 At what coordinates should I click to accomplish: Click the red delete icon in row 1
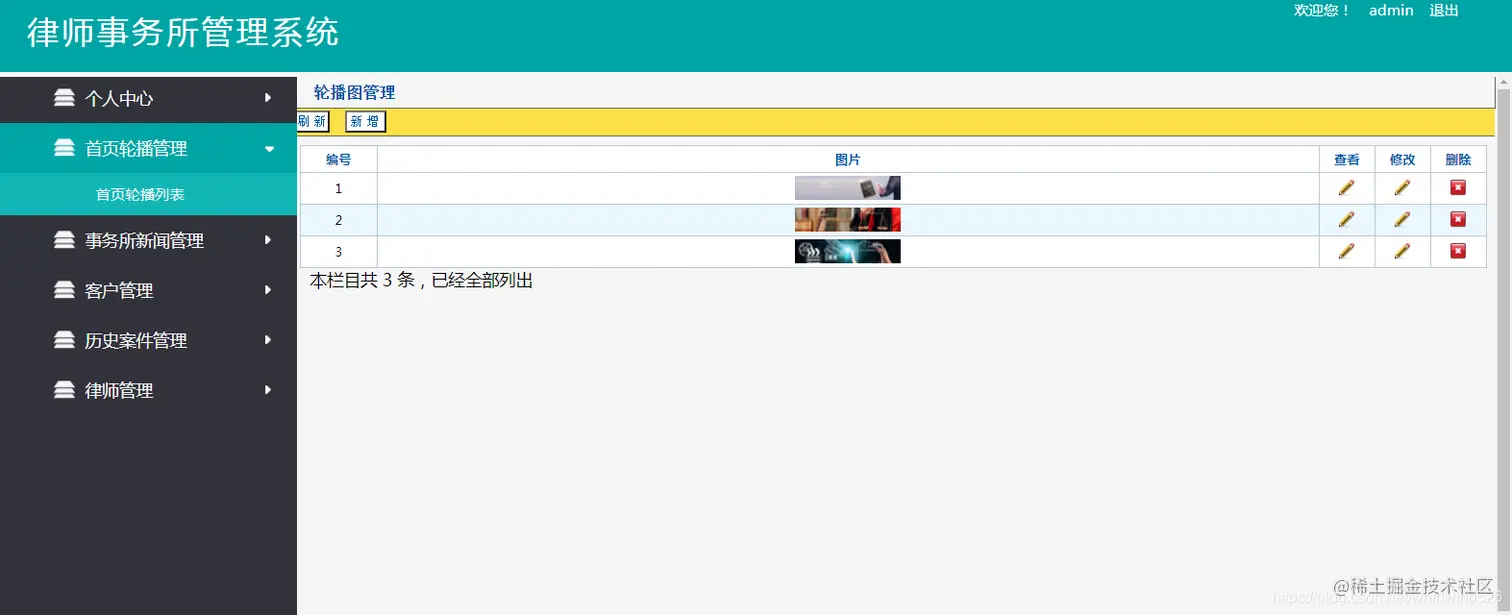pyautogui.click(x=1458, y=188)
